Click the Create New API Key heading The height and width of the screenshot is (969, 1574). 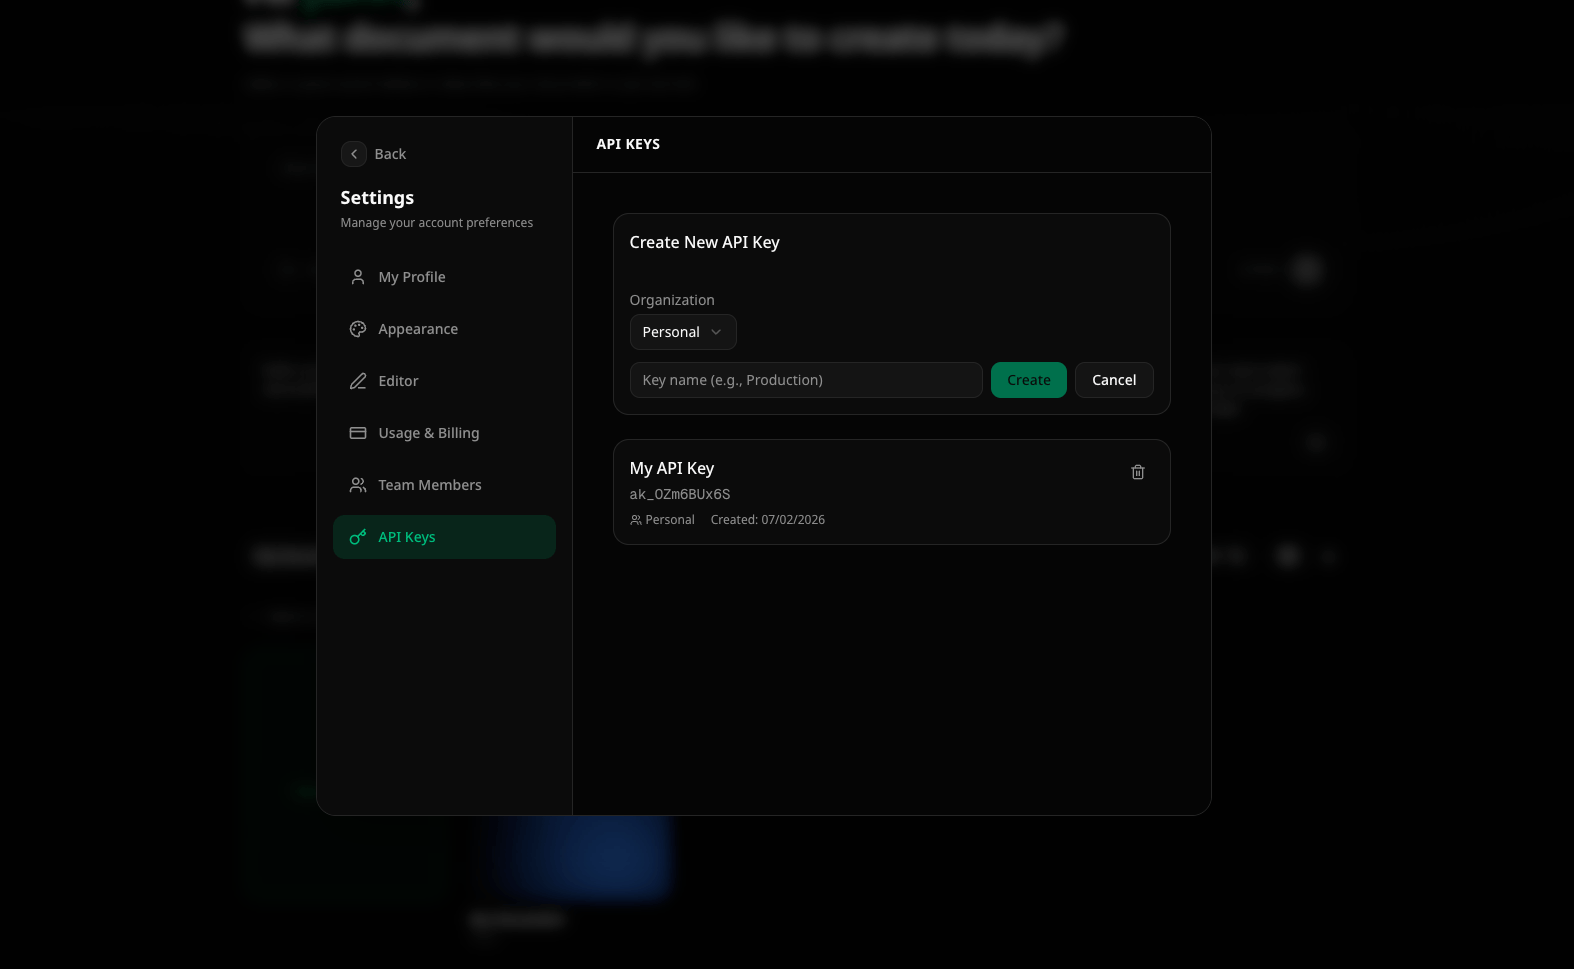coord(705,242)
